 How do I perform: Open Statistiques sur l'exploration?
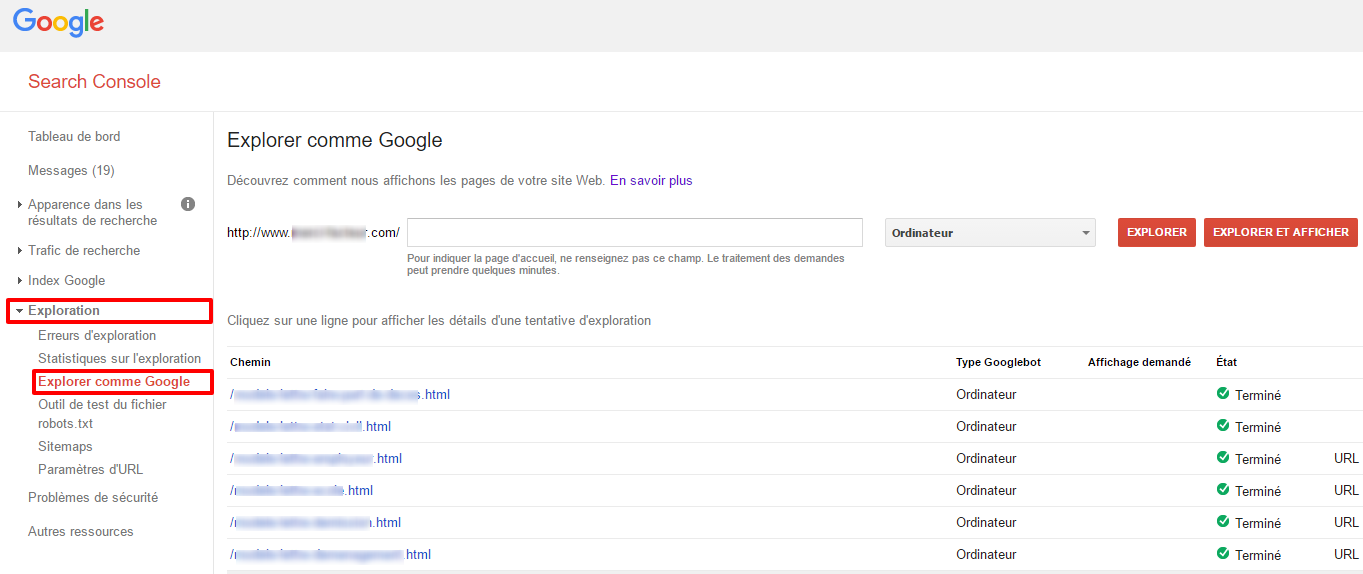click(x=119, y=358)
